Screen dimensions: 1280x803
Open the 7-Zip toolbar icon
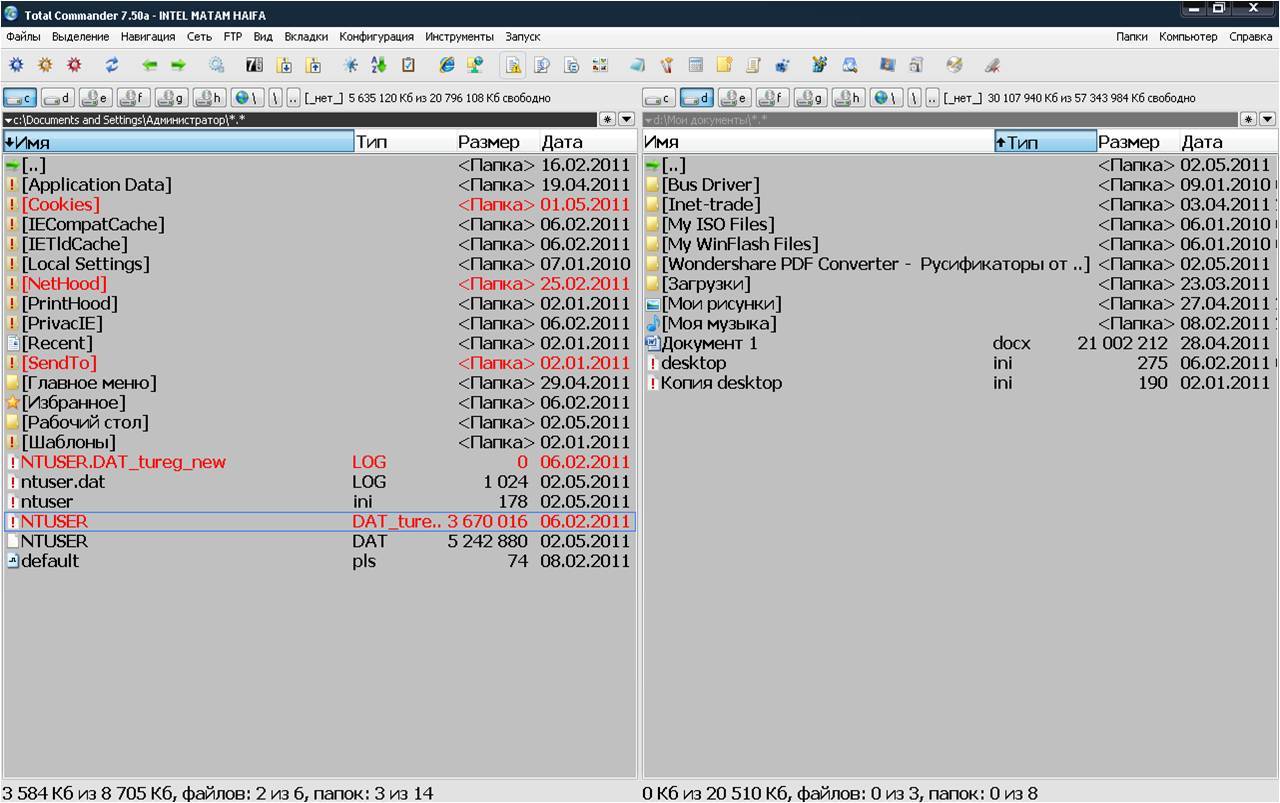tap(254, 65)
